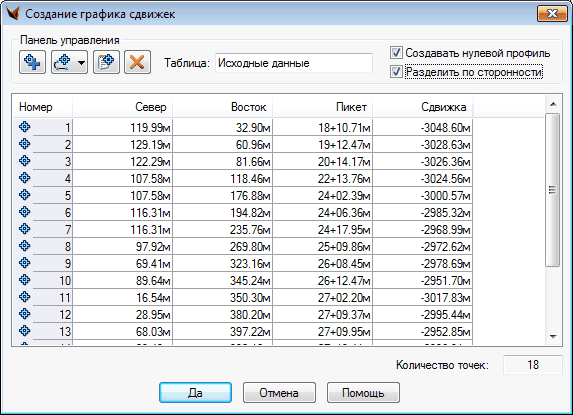Viewport: 573px width, 415px height.
Task: Click the 'Пикет' column header
Action: point(322,107)
